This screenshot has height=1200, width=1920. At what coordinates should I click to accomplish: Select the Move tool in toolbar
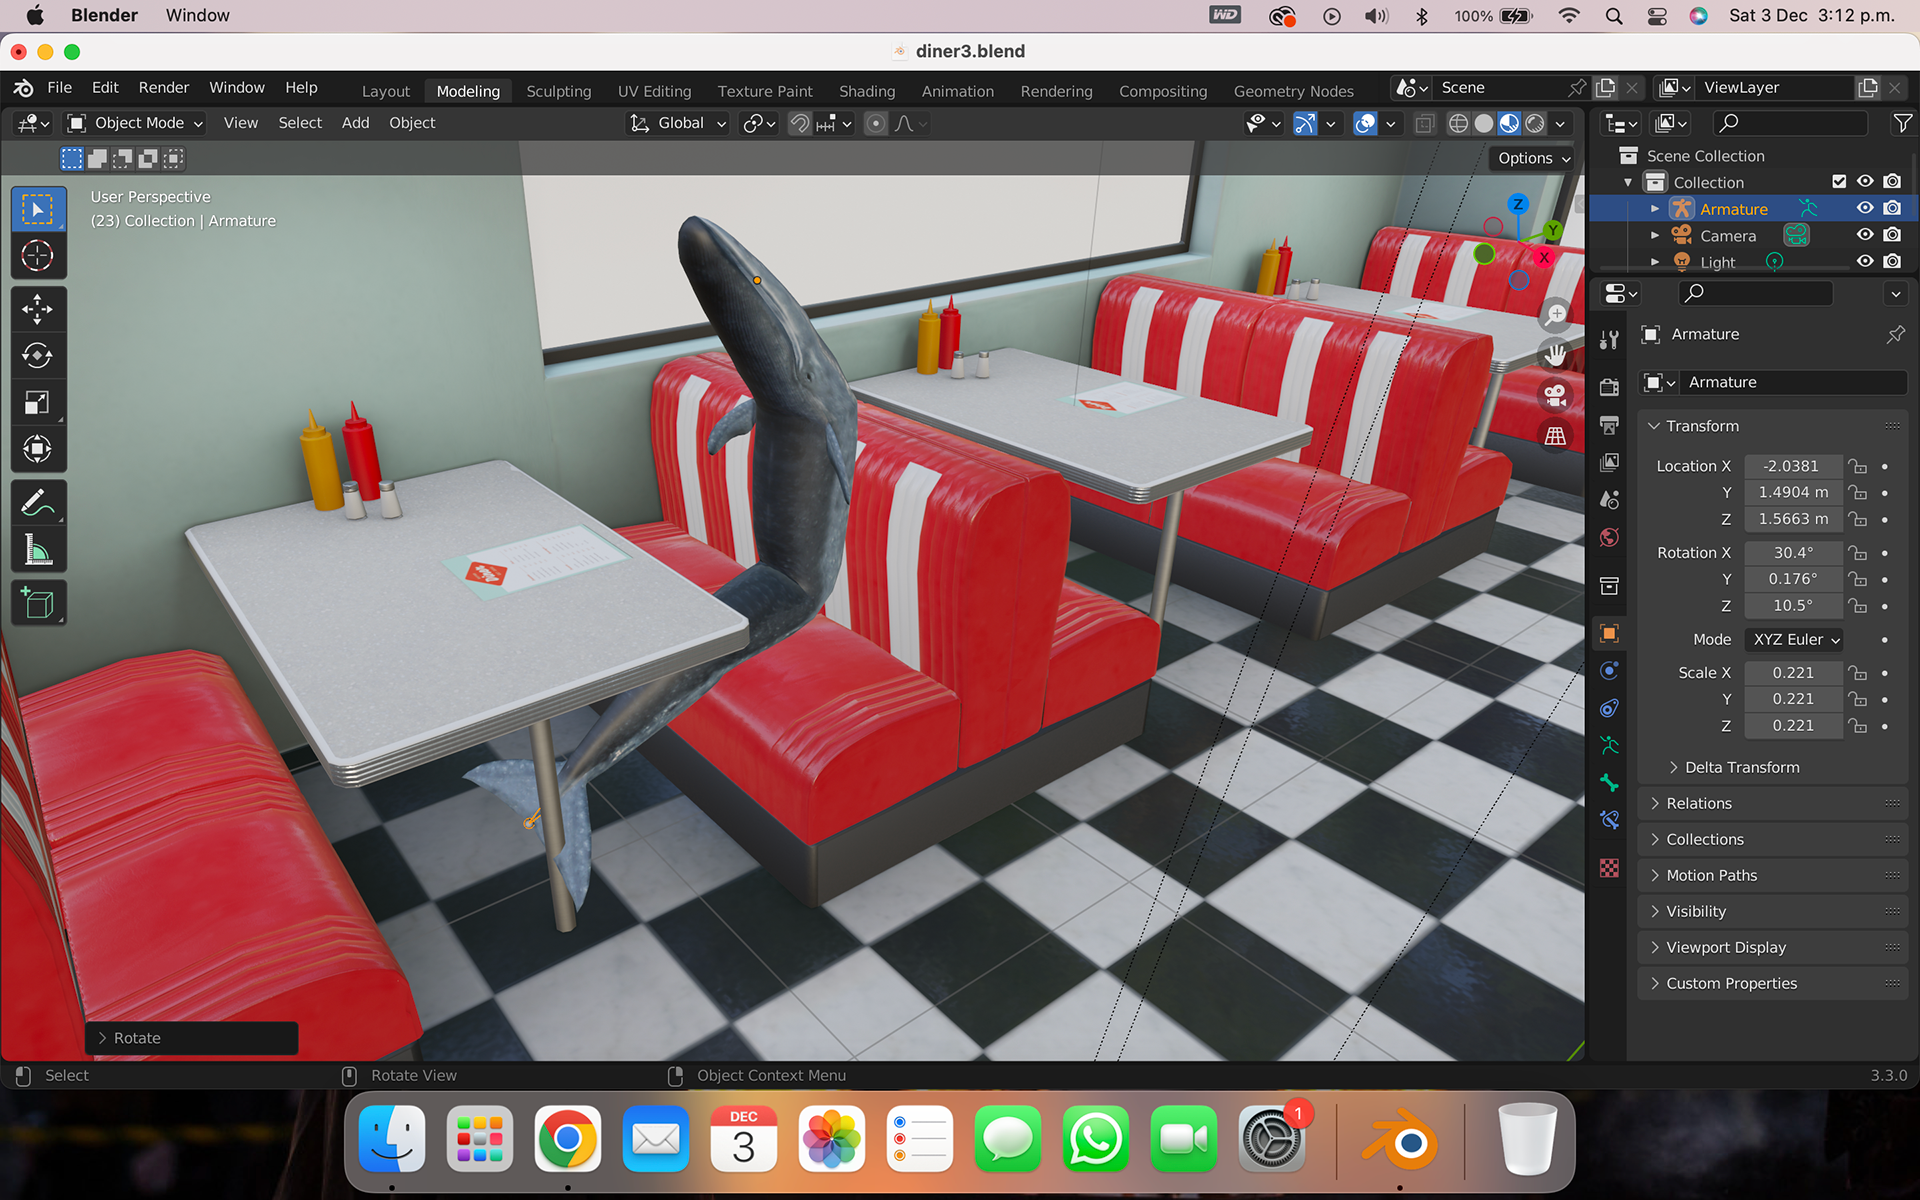pyautogui.click(x=37, y=309)
